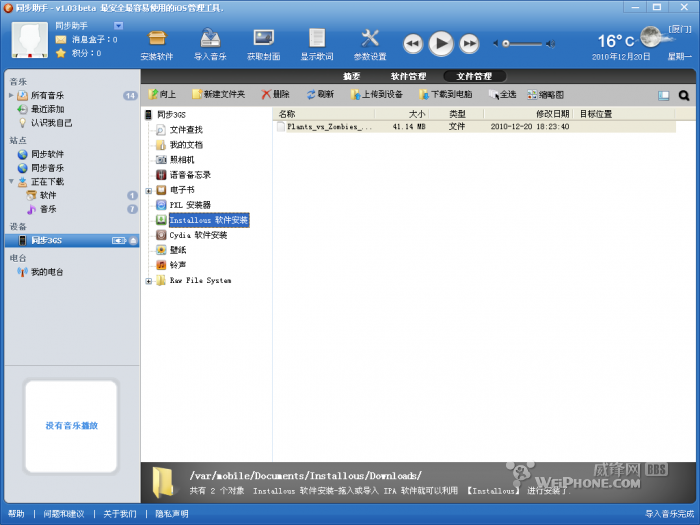Select 所有音乐 in the sidebar
Viewport: 700px width, 525px height.
47,95
